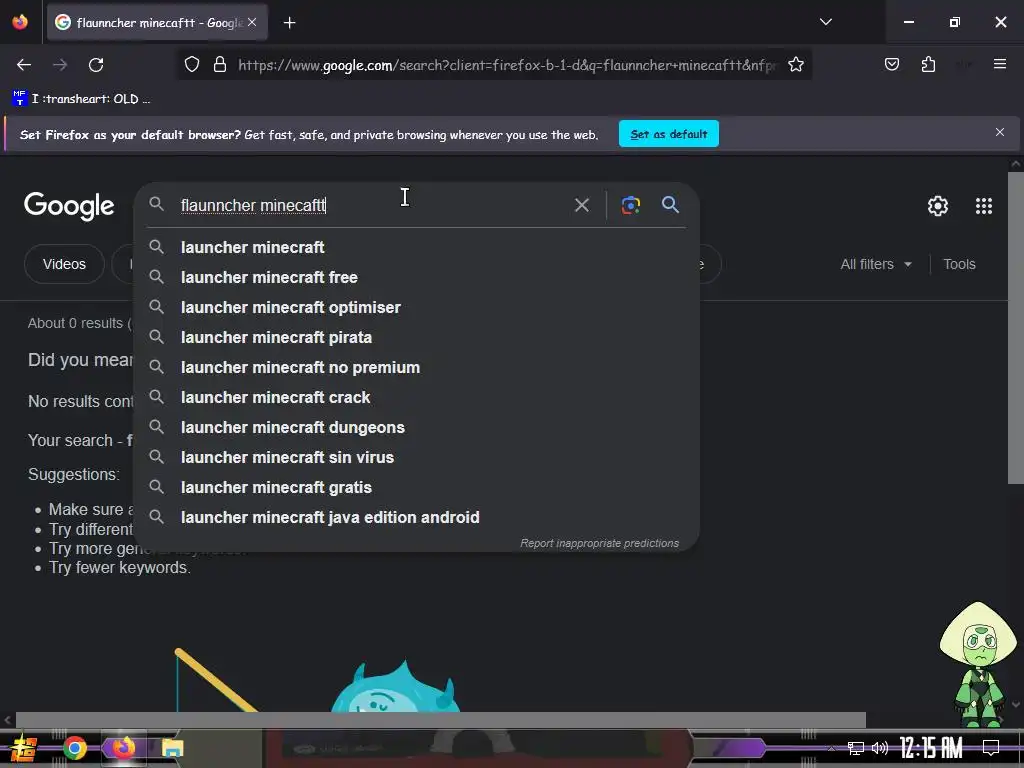Go back to the previous page

tap(24, 65)
